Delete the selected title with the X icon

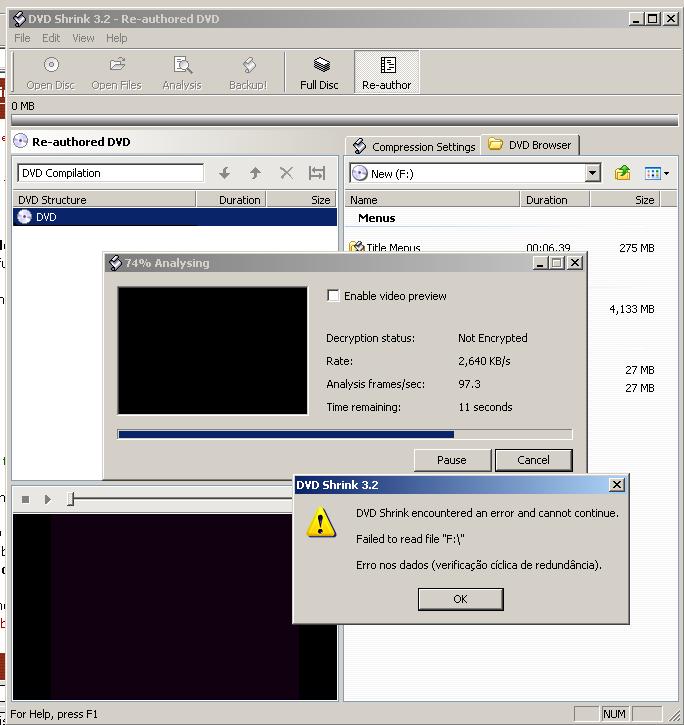pyautogui.click(x=286, y=173)
